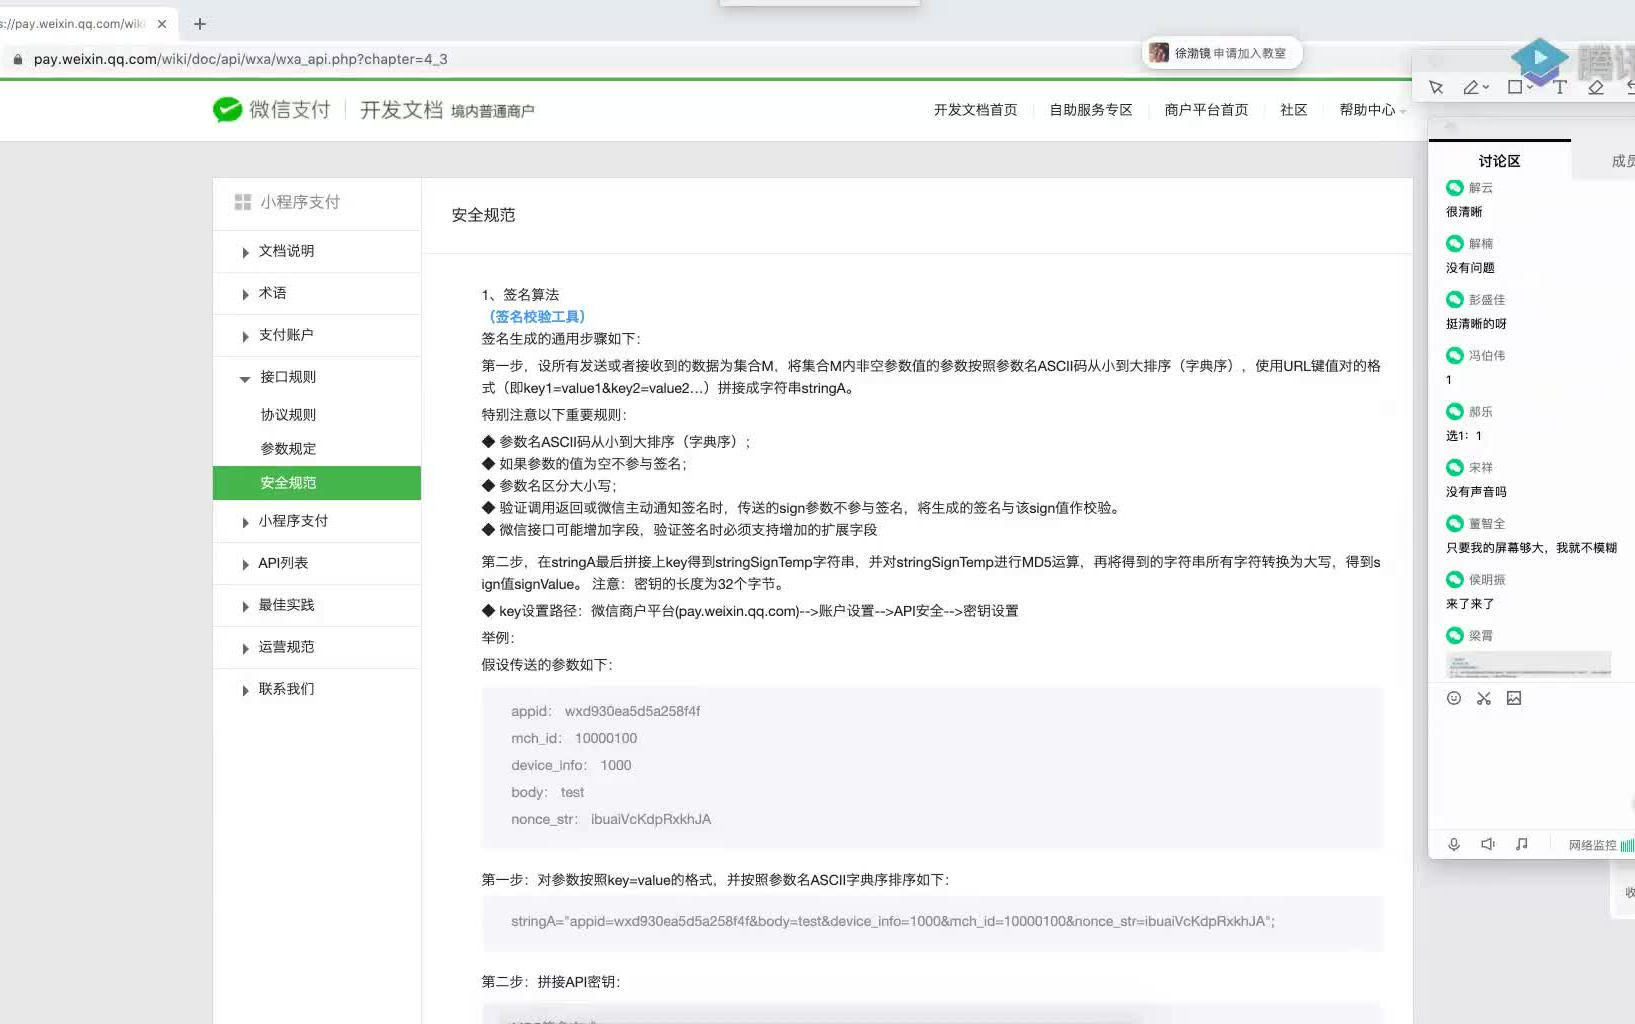Toggle the microphone mute
This screenshot has height=1024, width=1635.
click(x=1453, y=844)
